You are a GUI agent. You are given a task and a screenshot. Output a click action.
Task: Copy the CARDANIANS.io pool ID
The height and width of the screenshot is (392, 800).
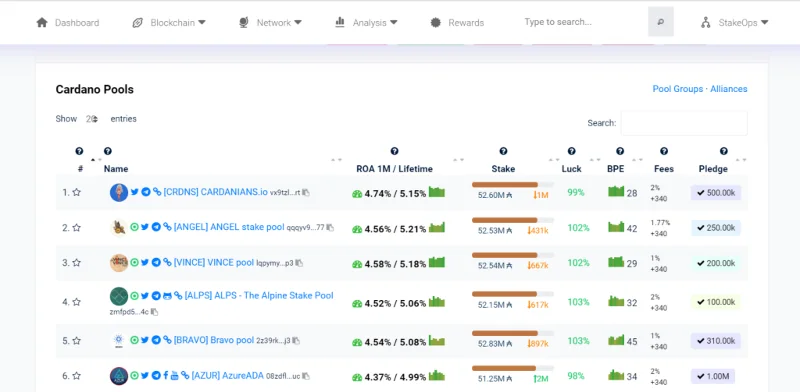306,193
